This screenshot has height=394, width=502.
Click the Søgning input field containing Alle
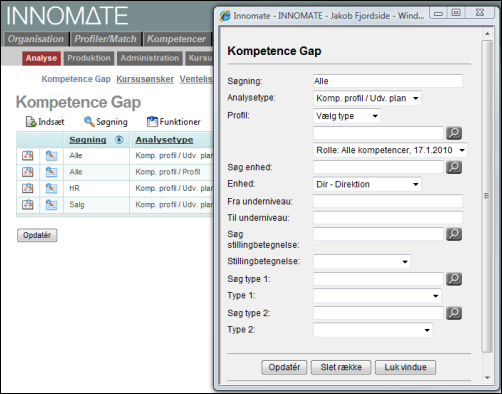(388, 81)
